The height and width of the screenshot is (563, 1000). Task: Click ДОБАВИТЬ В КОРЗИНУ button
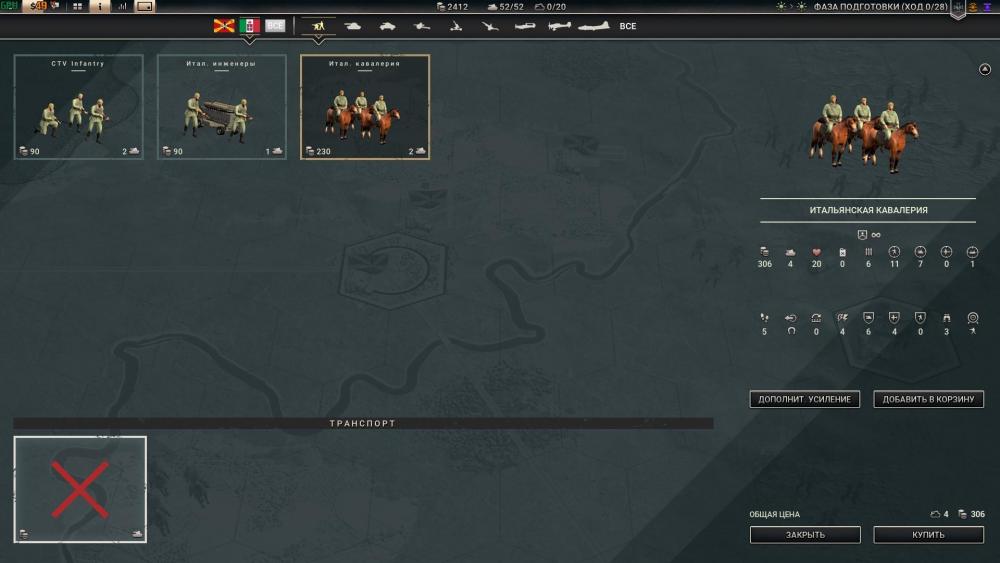pos(928,399)
